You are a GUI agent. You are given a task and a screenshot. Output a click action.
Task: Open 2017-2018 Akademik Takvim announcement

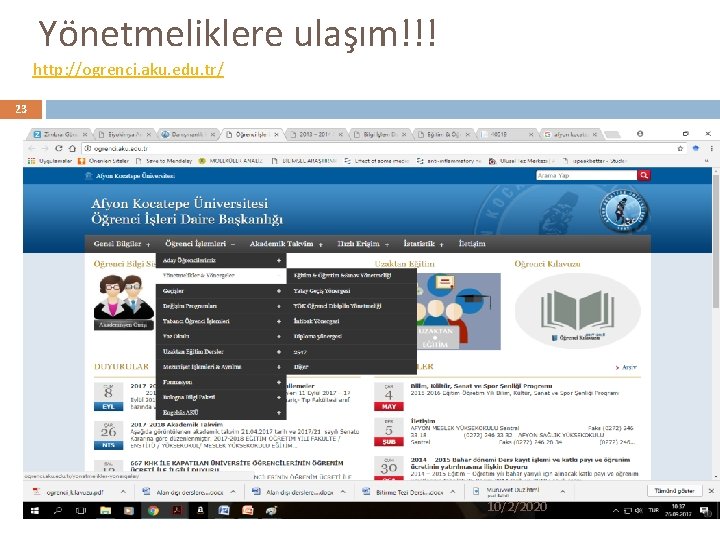coord(177,424)
